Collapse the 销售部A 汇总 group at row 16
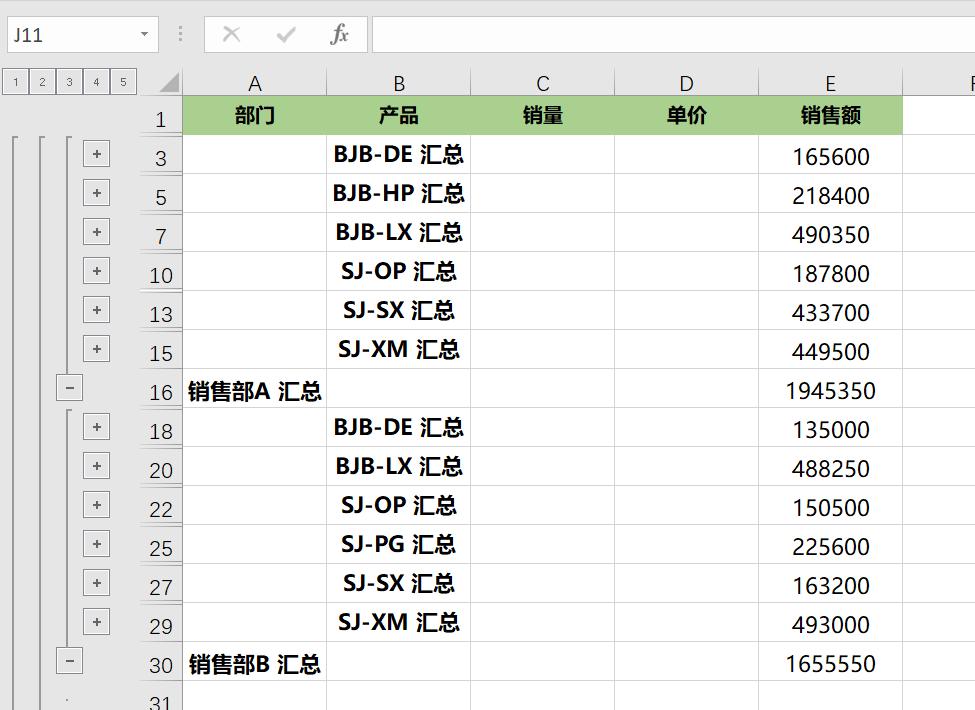Viewport: 975px width, 710px height. 70,388
